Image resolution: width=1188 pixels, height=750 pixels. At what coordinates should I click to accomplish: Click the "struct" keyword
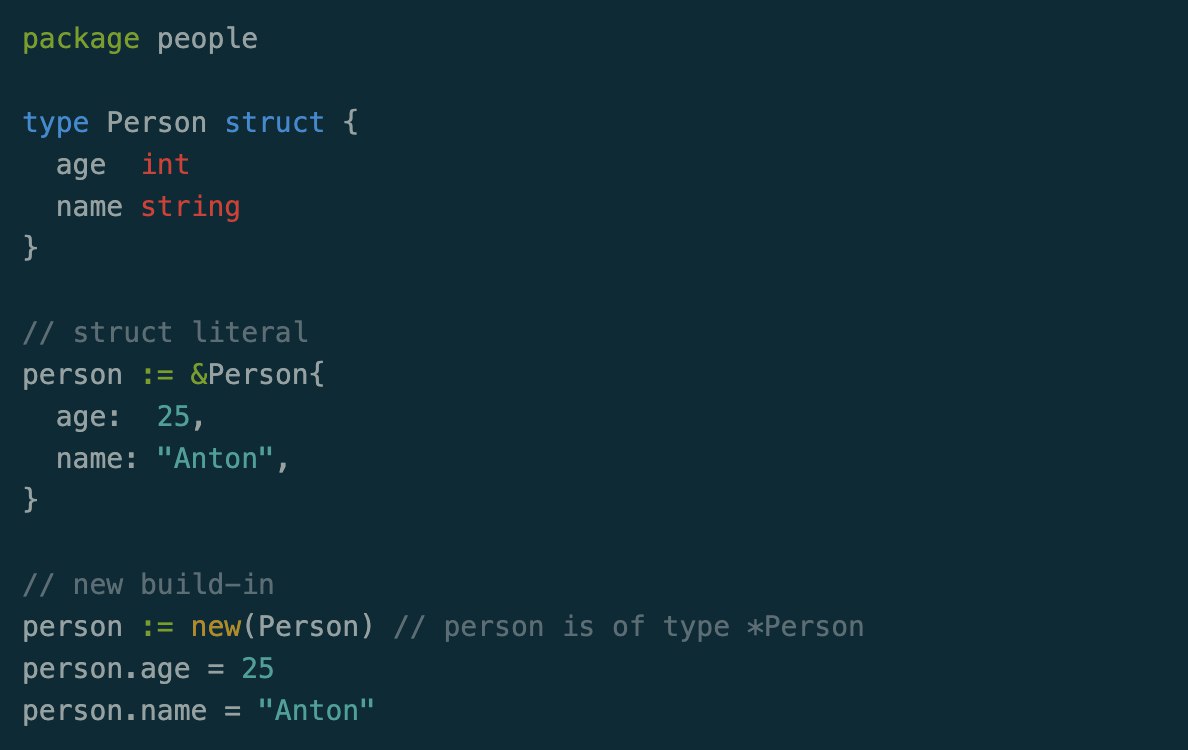274,123
